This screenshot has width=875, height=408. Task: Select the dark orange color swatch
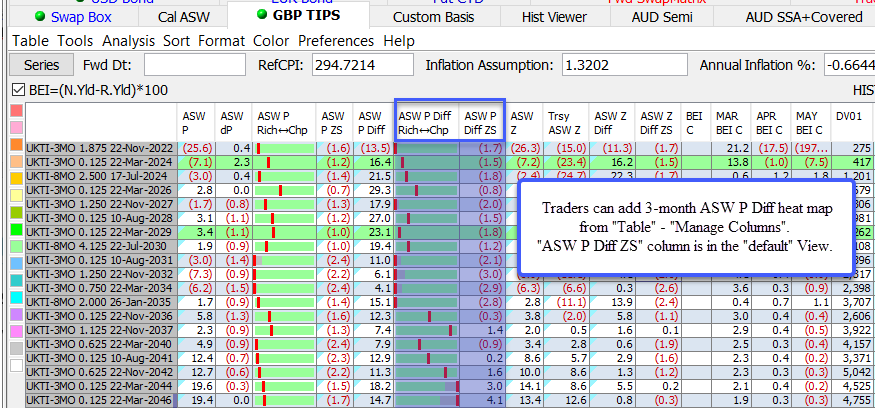[x=16, y=144]
